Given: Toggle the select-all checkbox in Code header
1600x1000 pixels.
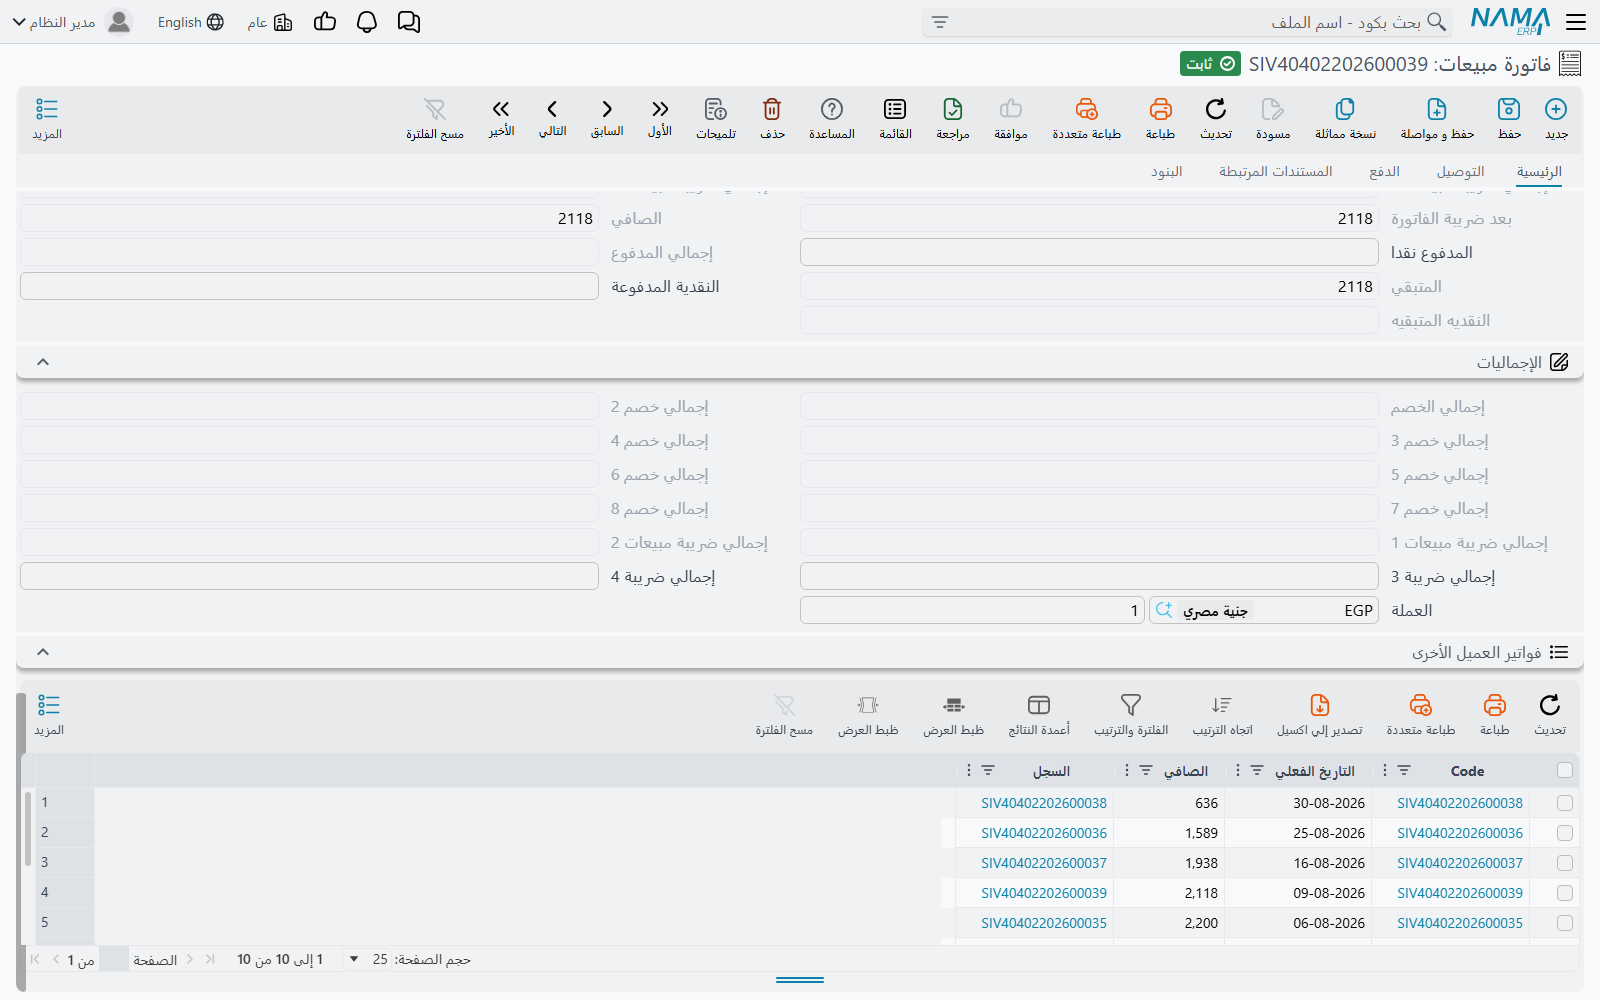Looking at the screenshot, I should point(1565,770).
